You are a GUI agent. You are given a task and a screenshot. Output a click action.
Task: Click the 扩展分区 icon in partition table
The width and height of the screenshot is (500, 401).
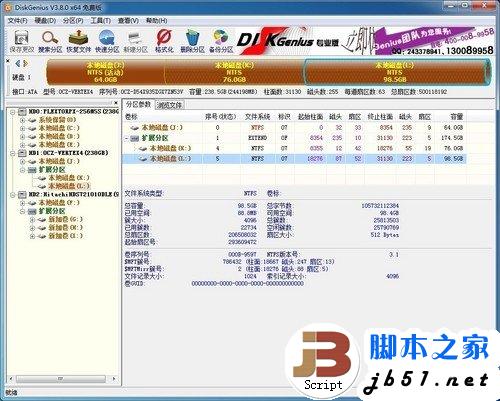[x=134, y=138]
